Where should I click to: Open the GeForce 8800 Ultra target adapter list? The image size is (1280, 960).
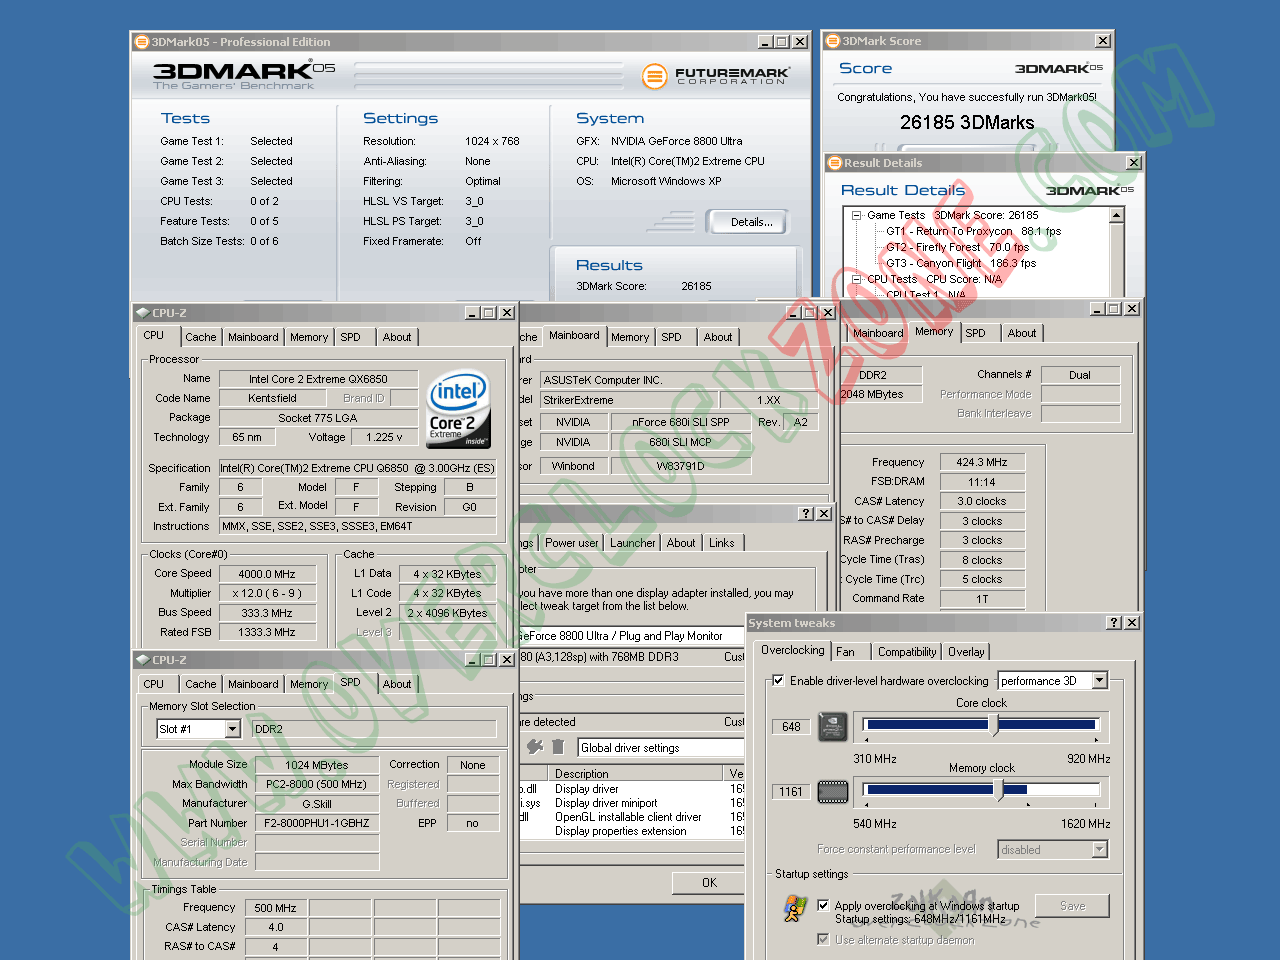tap(631, 636)
